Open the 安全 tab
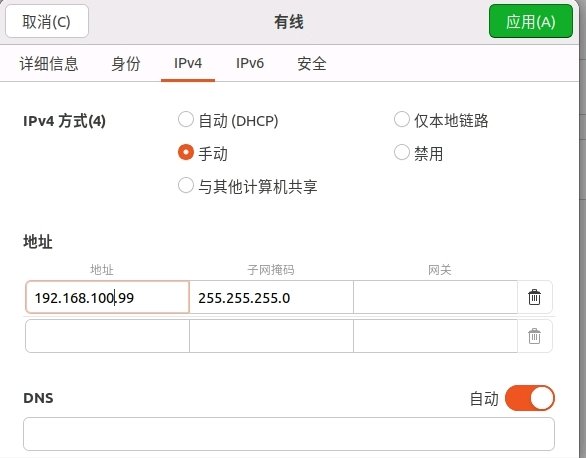 click(312, 64)
